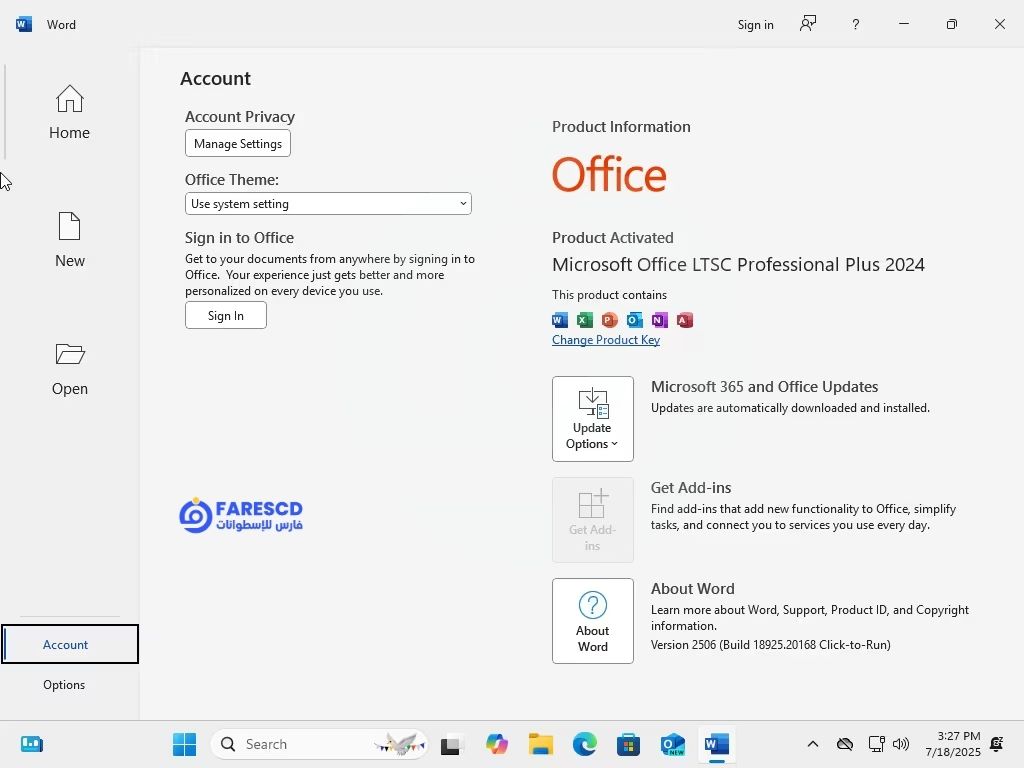Image resolution: width=1024 pixels, height=768 pixels.
Task: Open network settings from the system tray
Action: [x=876, y=744]
